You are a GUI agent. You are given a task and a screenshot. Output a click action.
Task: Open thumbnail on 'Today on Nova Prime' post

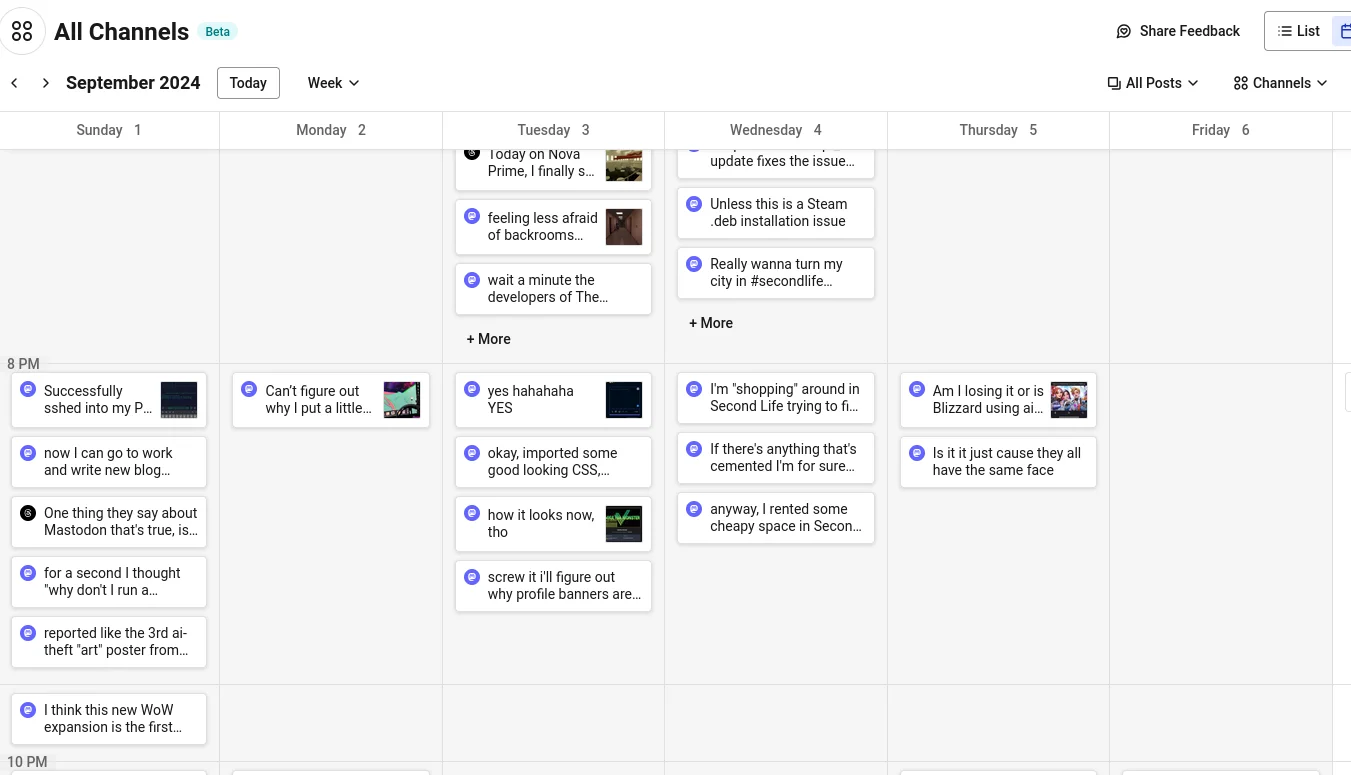(x=624, y=165)
